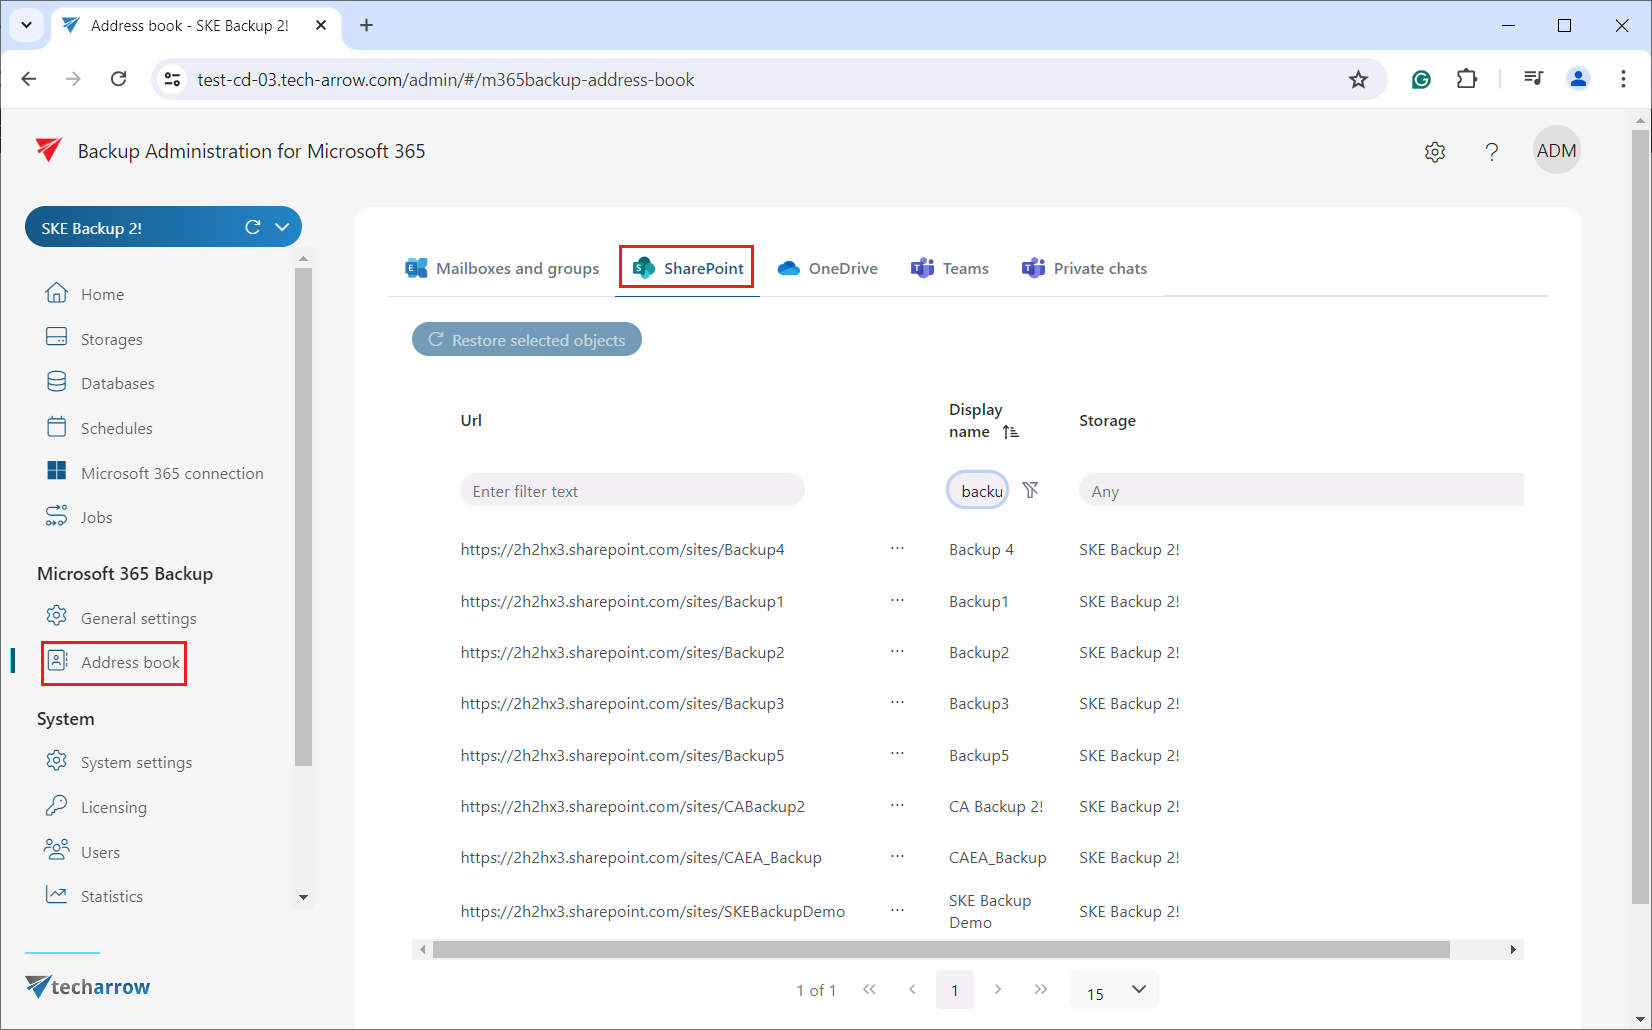Open the page size dropdown showing 15
1652x1030 pixels.
point(1114,990)
